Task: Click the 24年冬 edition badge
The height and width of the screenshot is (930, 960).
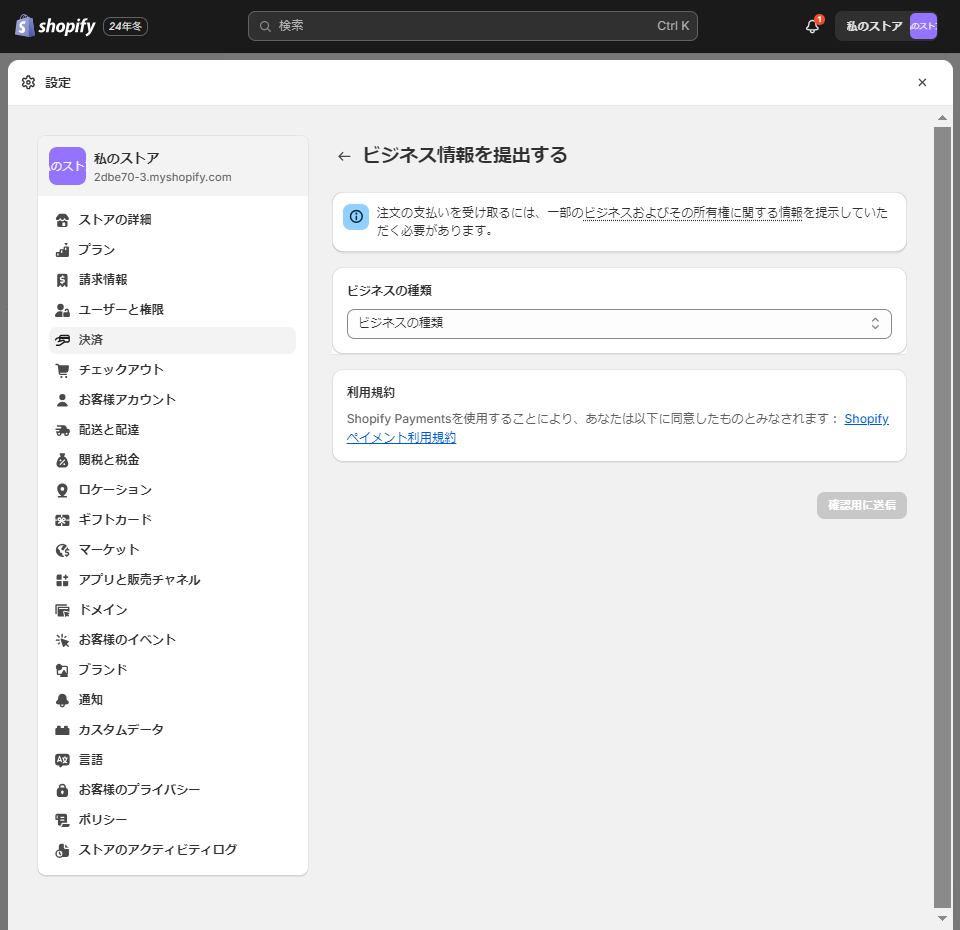Action: (126, 26)
